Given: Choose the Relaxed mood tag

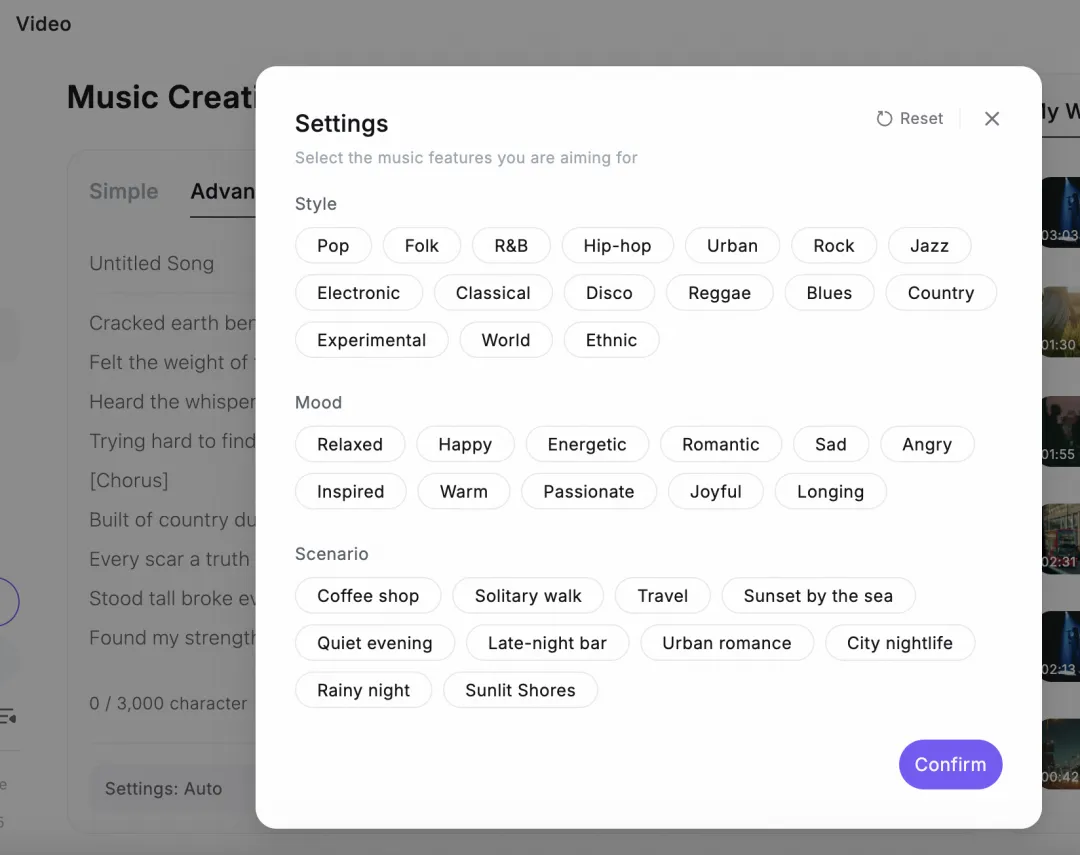Looking at the screenshot, I should (350, 444).
